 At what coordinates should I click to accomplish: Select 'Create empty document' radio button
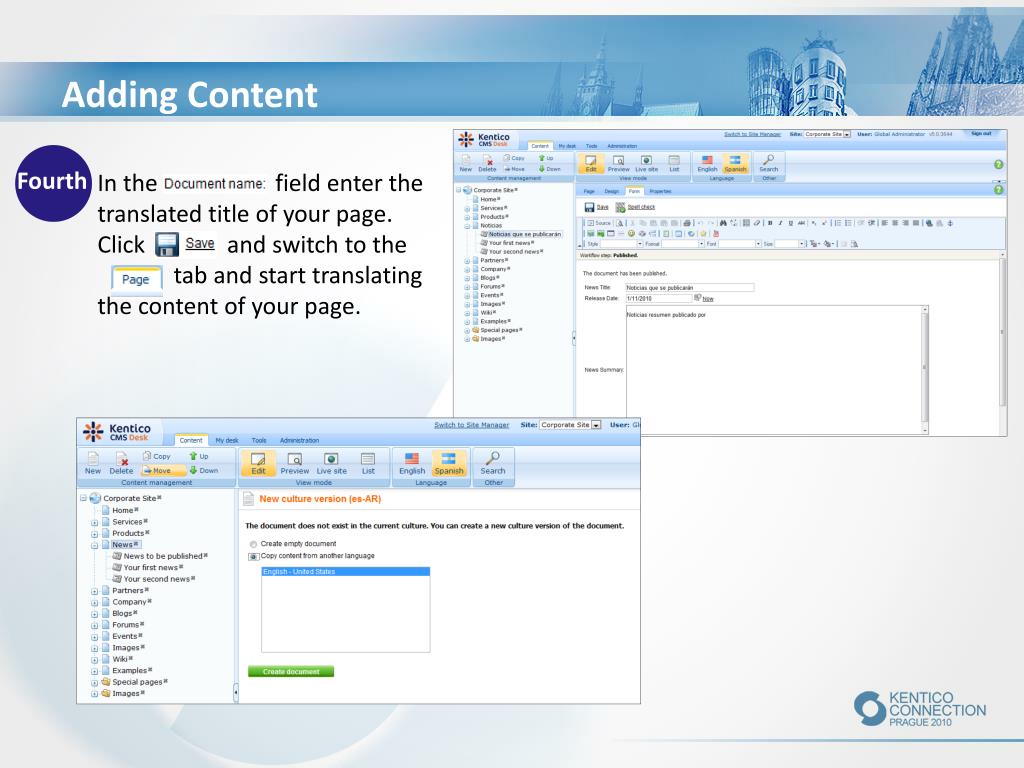(253, 544)
